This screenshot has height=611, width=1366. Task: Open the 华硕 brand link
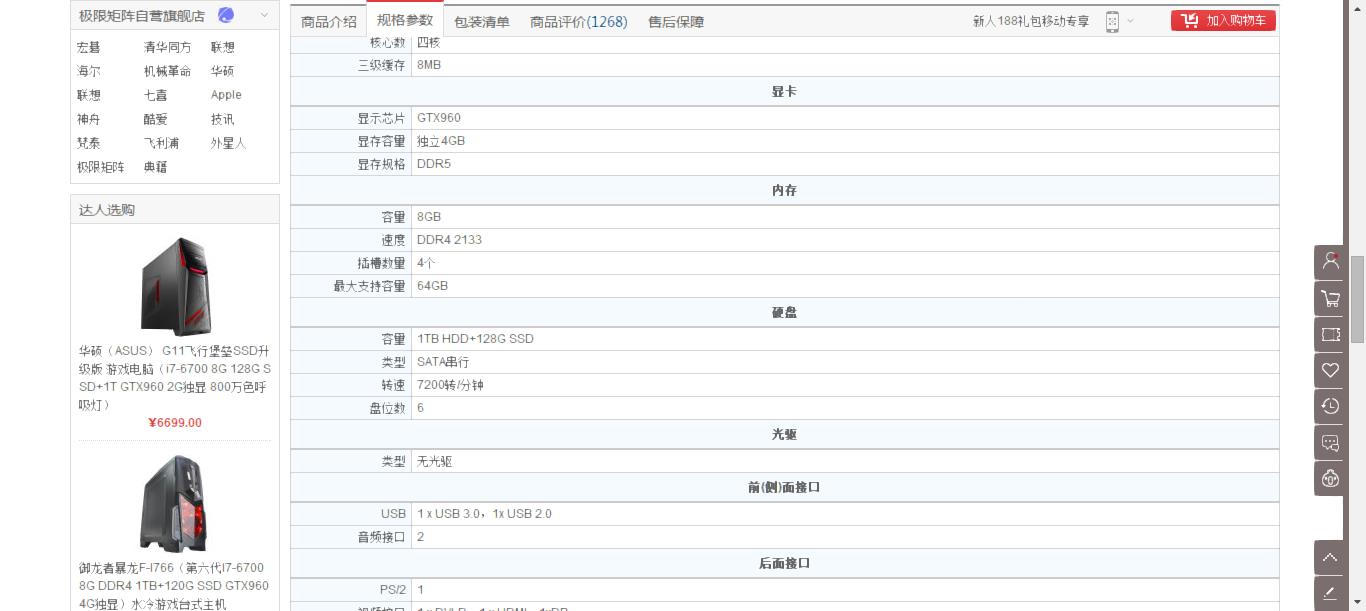coord(222,71)
